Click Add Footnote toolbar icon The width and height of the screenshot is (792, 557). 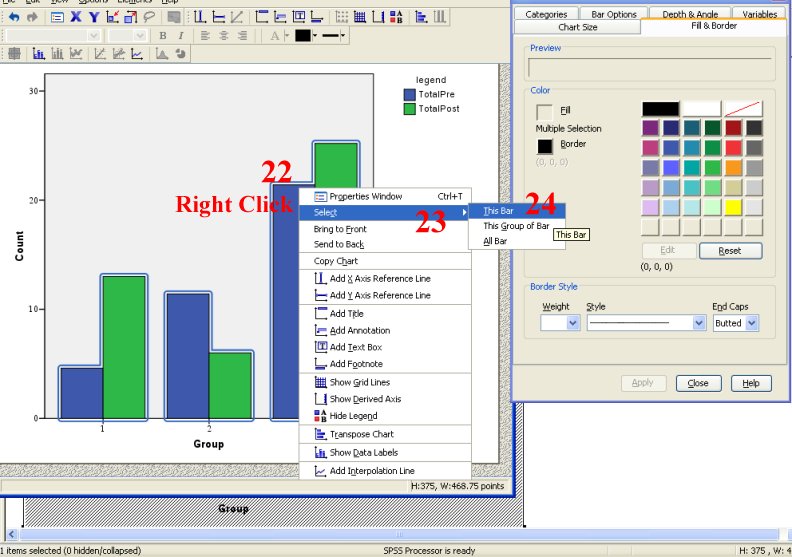(317, 17)
